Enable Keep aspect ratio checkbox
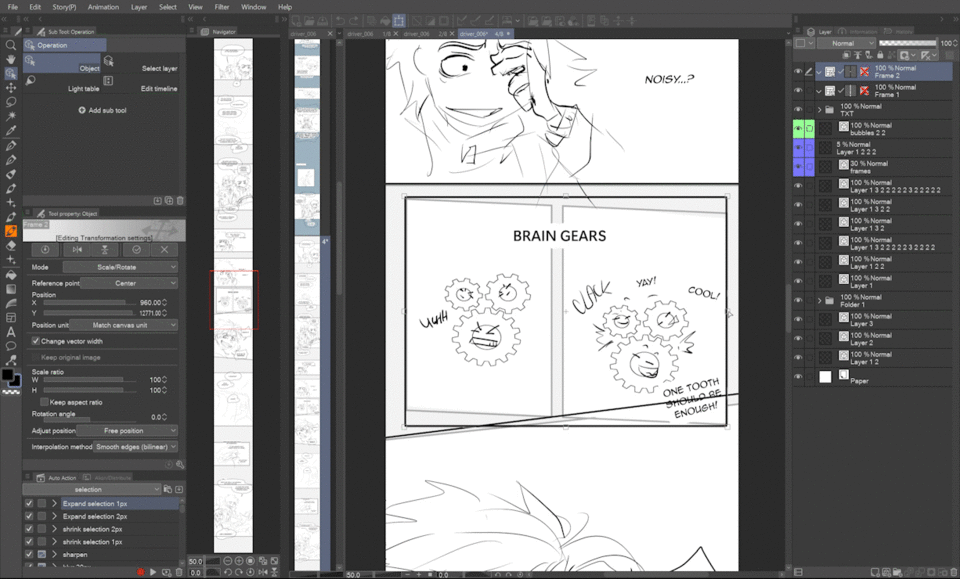Viewport: 960px width, 579px height. point(44,402)
